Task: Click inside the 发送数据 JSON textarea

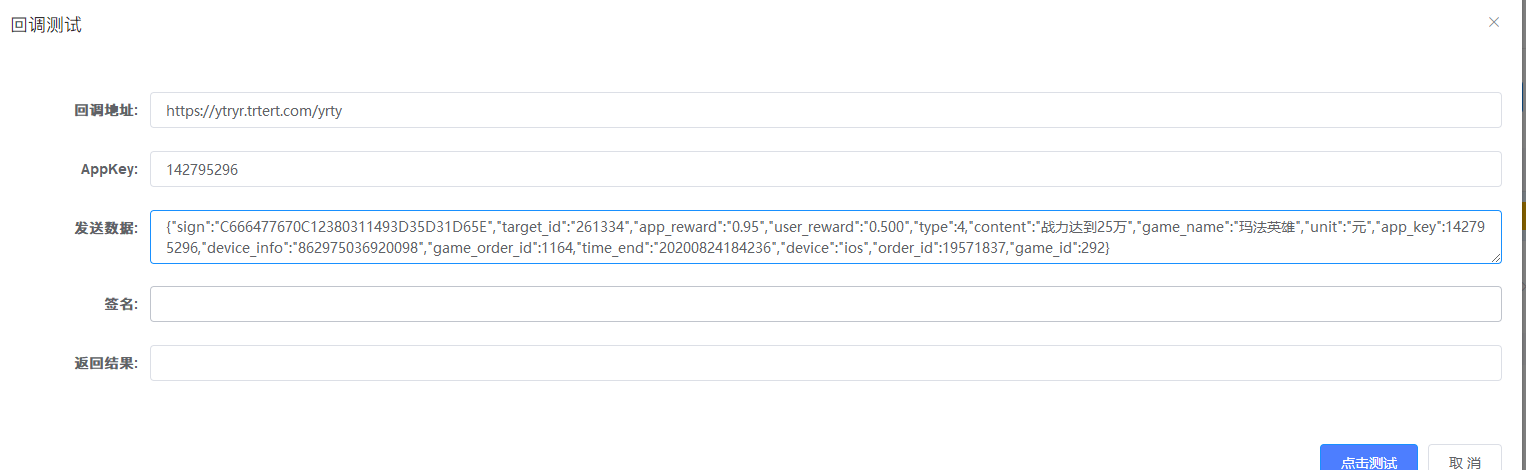Action: coord(825,237)
